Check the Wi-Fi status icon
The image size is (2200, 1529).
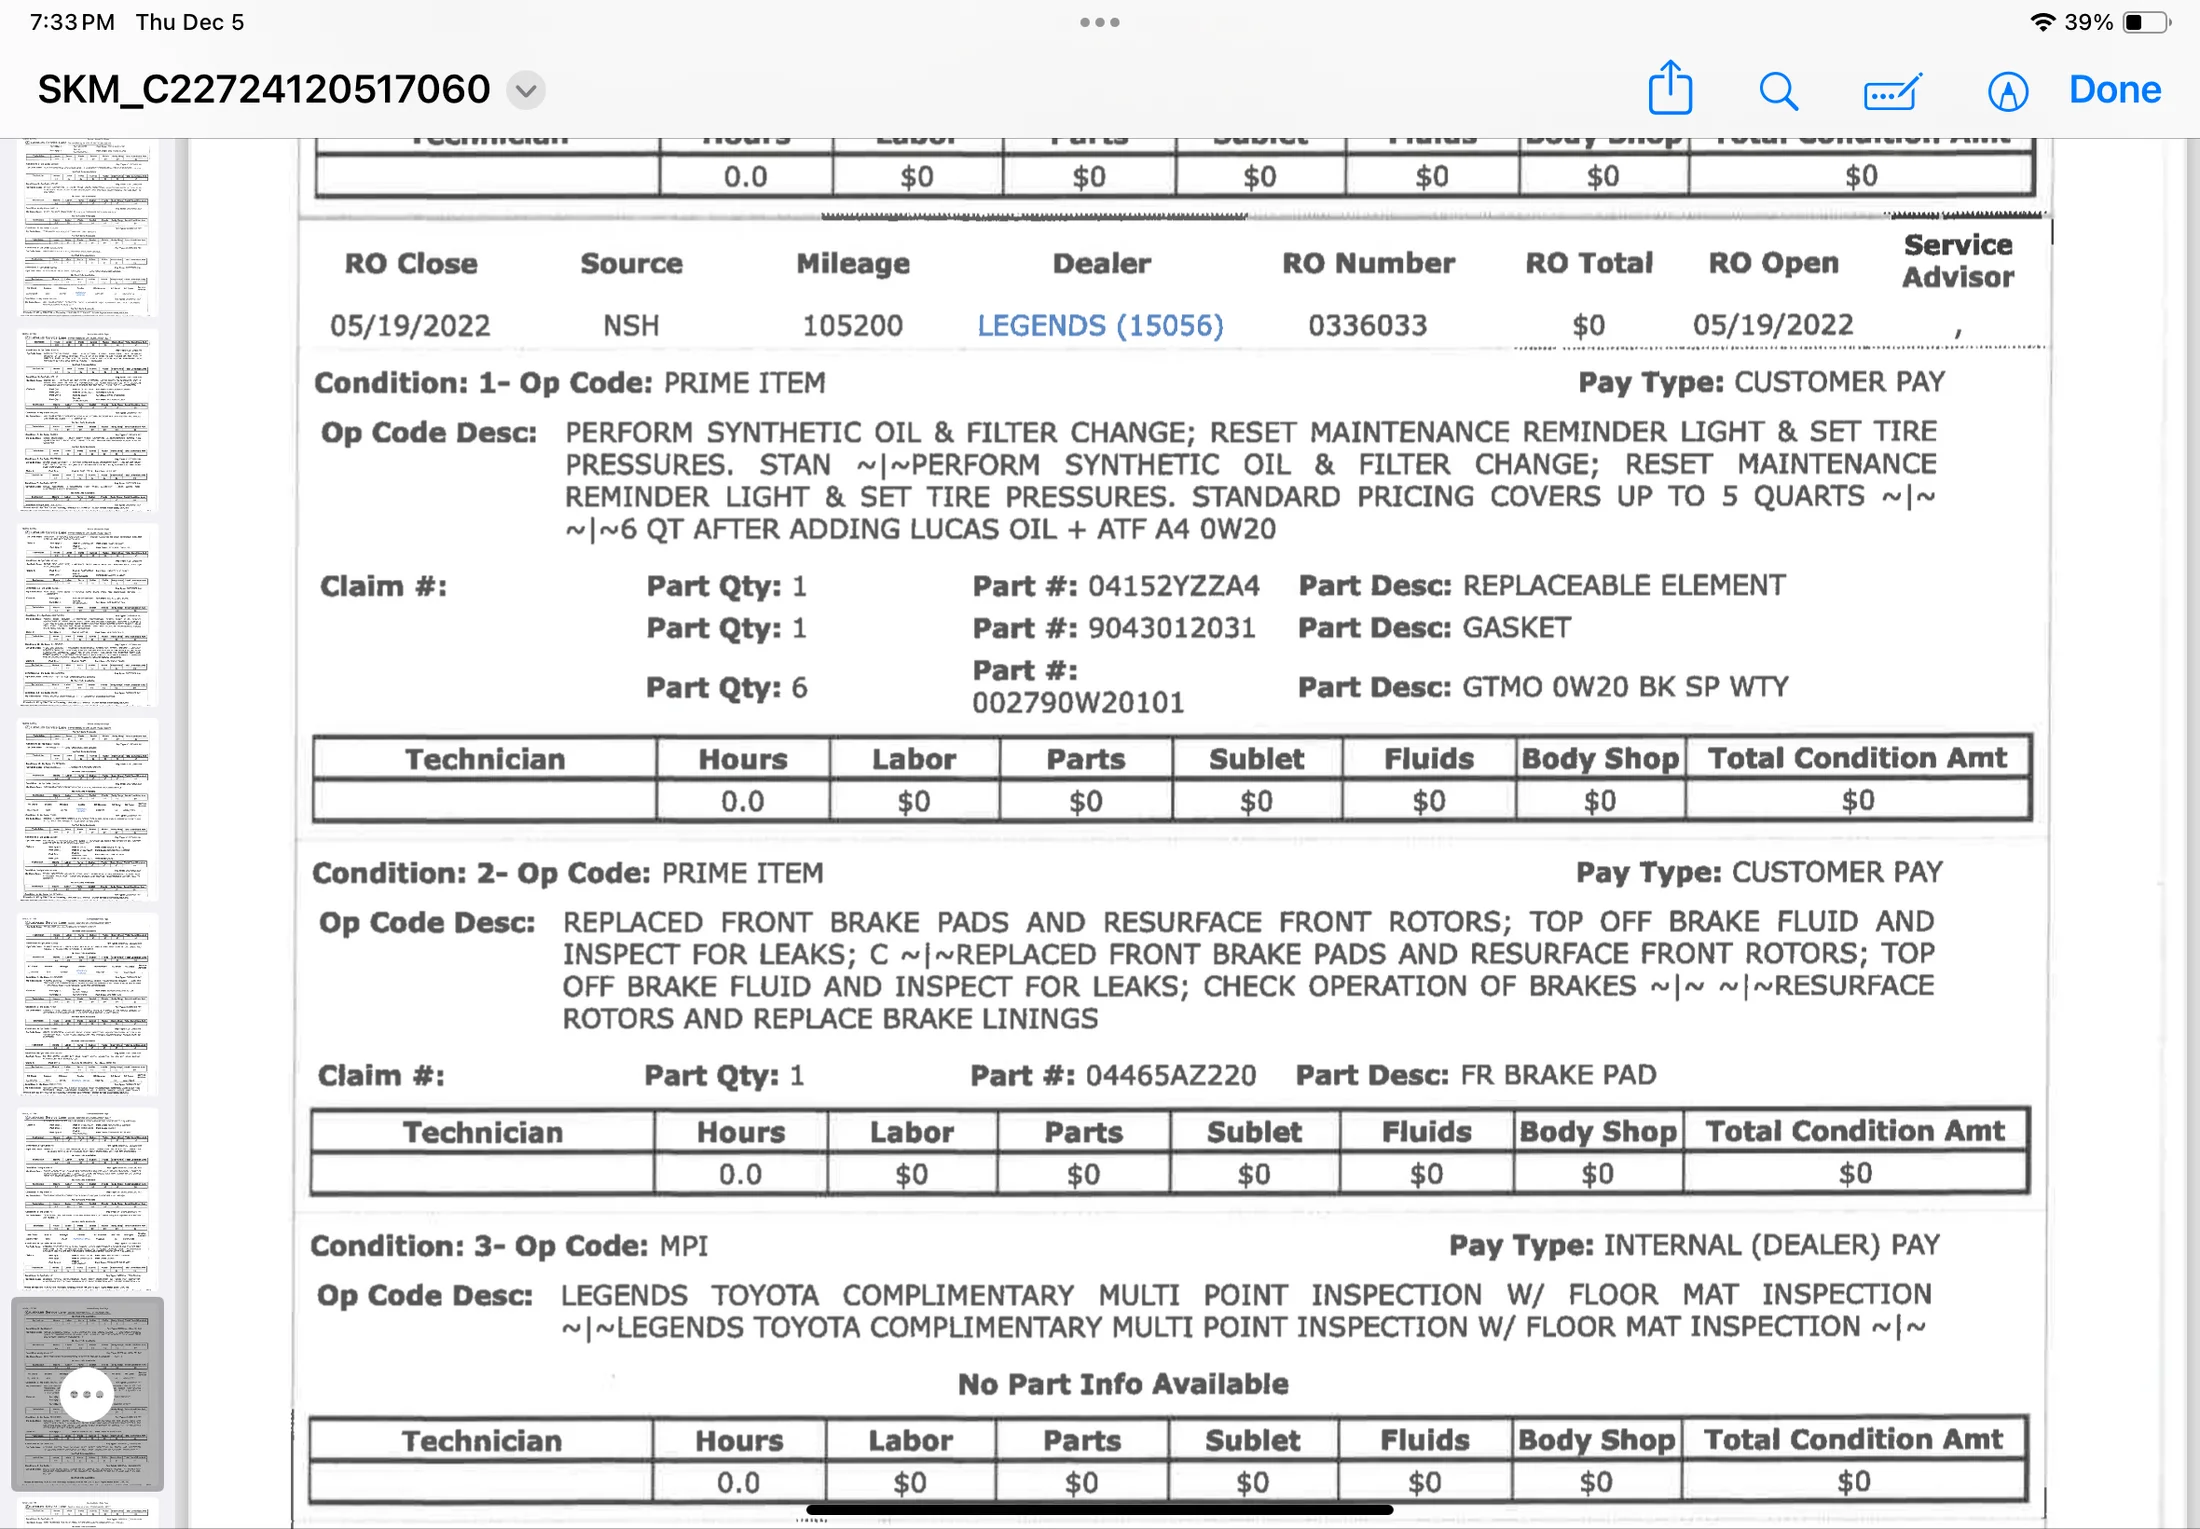click(2042, 22)
